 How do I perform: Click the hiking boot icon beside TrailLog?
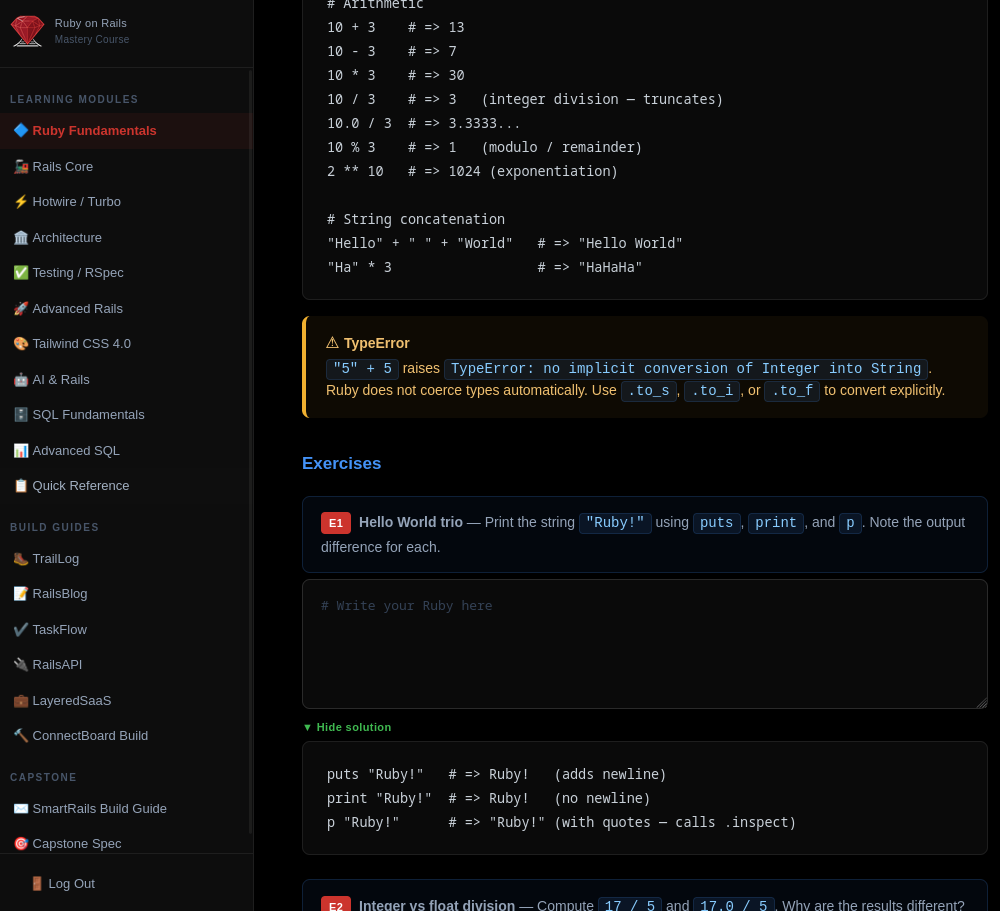pyautogui.click(x=21, y=558)
